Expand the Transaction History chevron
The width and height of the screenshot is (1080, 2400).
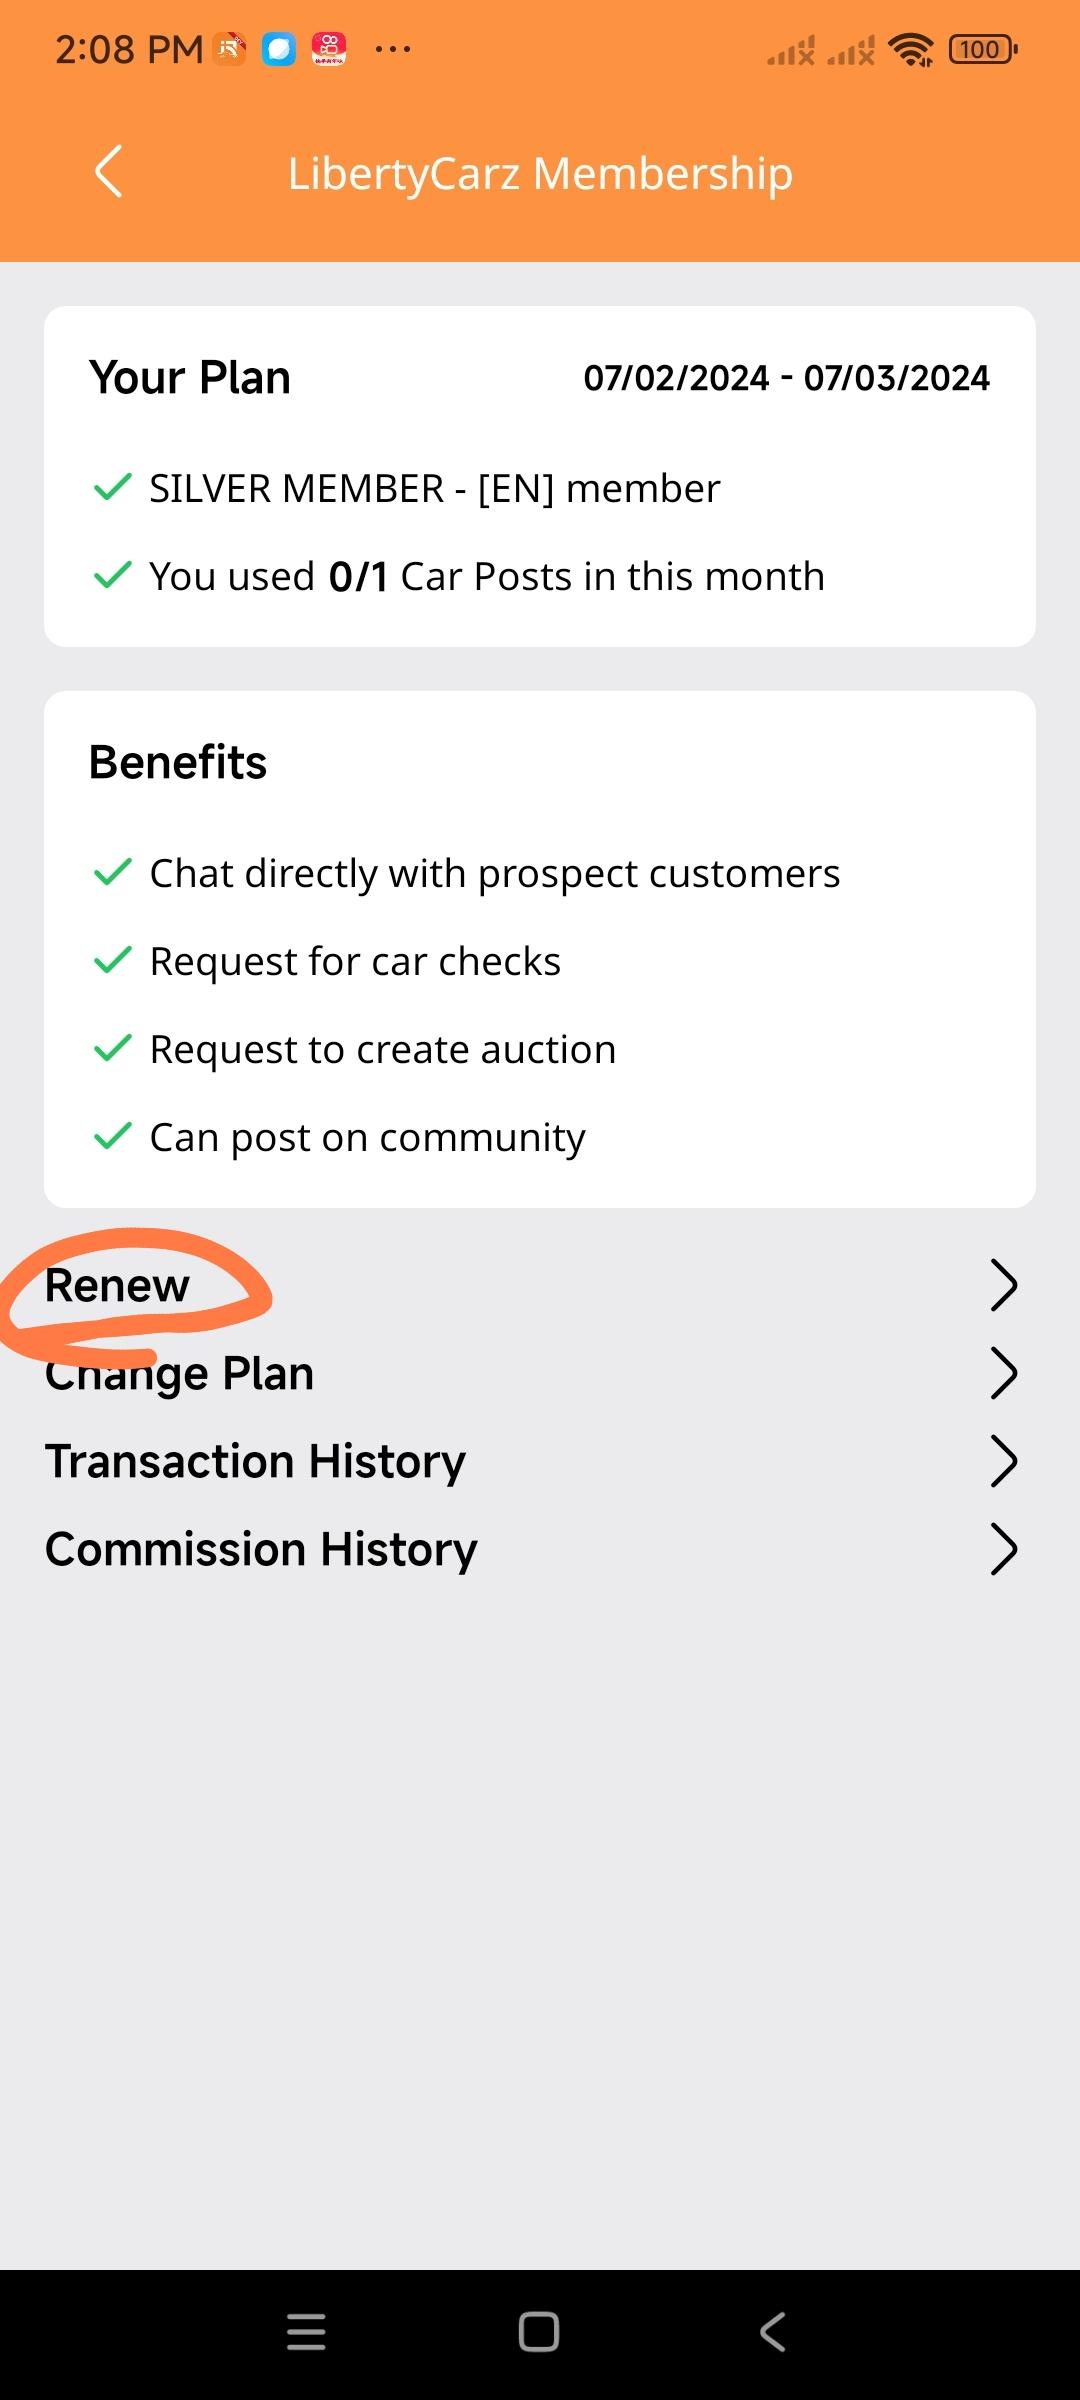pyautogui.click(x=1003, y=1461)
